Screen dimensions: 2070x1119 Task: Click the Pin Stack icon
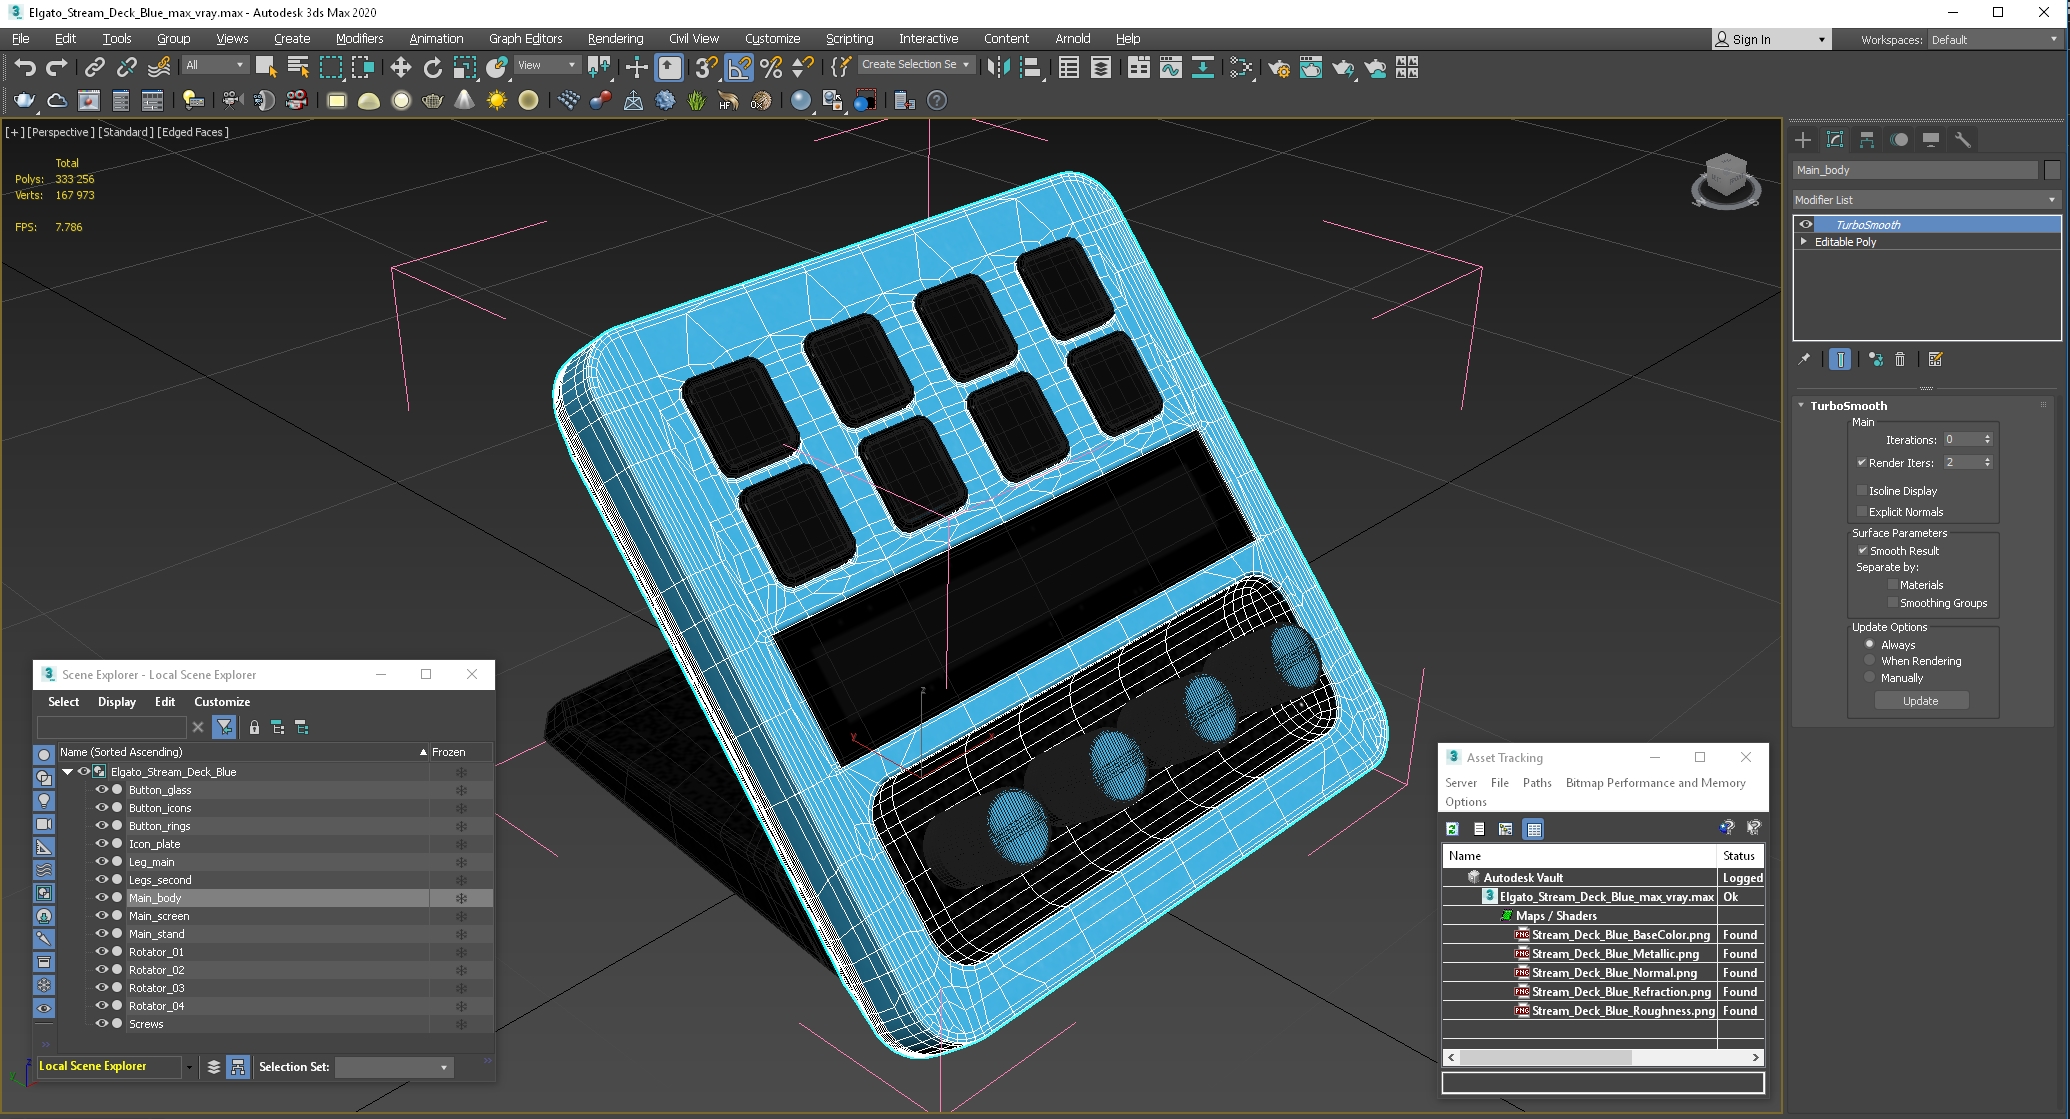click(1804, 359)
